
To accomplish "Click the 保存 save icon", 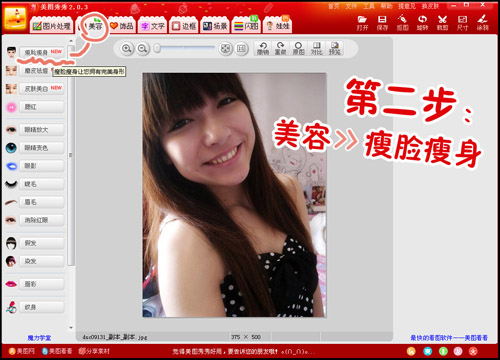I will click(382, 19).
